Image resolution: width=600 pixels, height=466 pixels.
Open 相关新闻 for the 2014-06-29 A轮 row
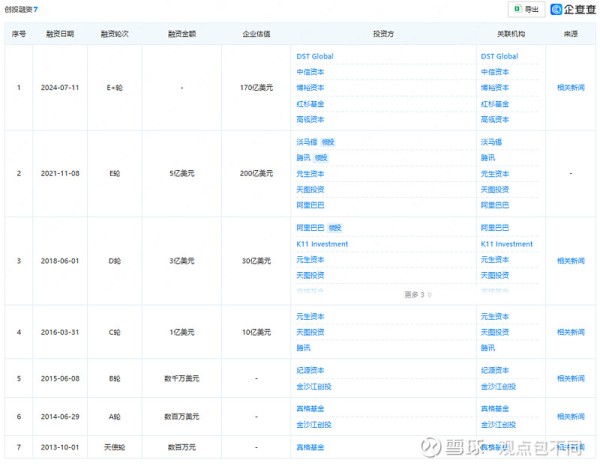tap(570, 417)
